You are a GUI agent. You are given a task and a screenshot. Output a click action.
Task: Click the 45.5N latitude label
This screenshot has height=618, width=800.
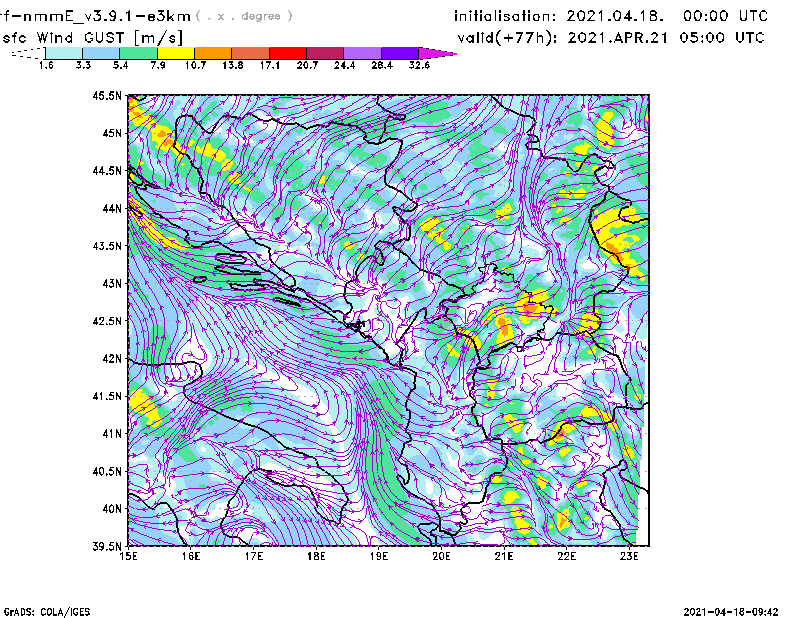coord(107,95)
